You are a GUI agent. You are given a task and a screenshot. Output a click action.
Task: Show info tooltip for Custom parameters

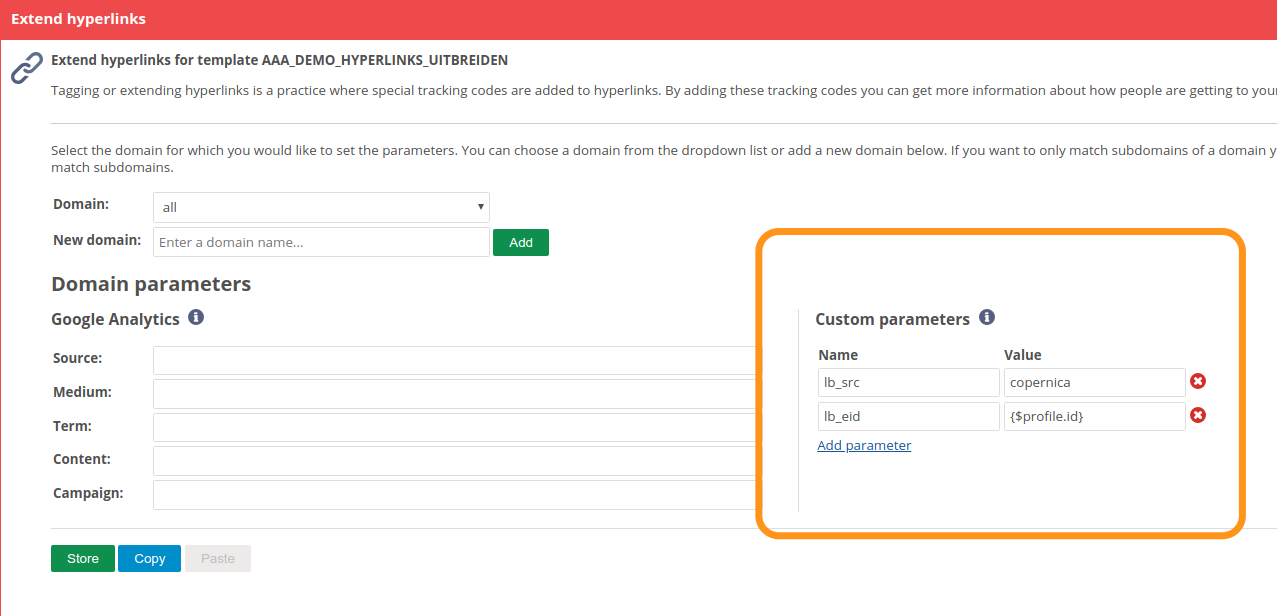[x=987, y=317]
